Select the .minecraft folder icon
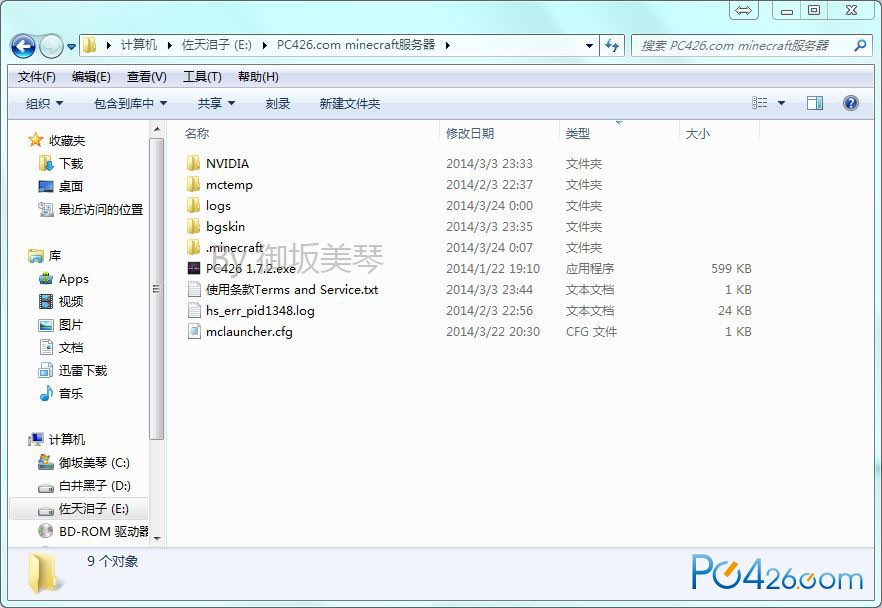882x608 pixels. (x=193, y=247)
